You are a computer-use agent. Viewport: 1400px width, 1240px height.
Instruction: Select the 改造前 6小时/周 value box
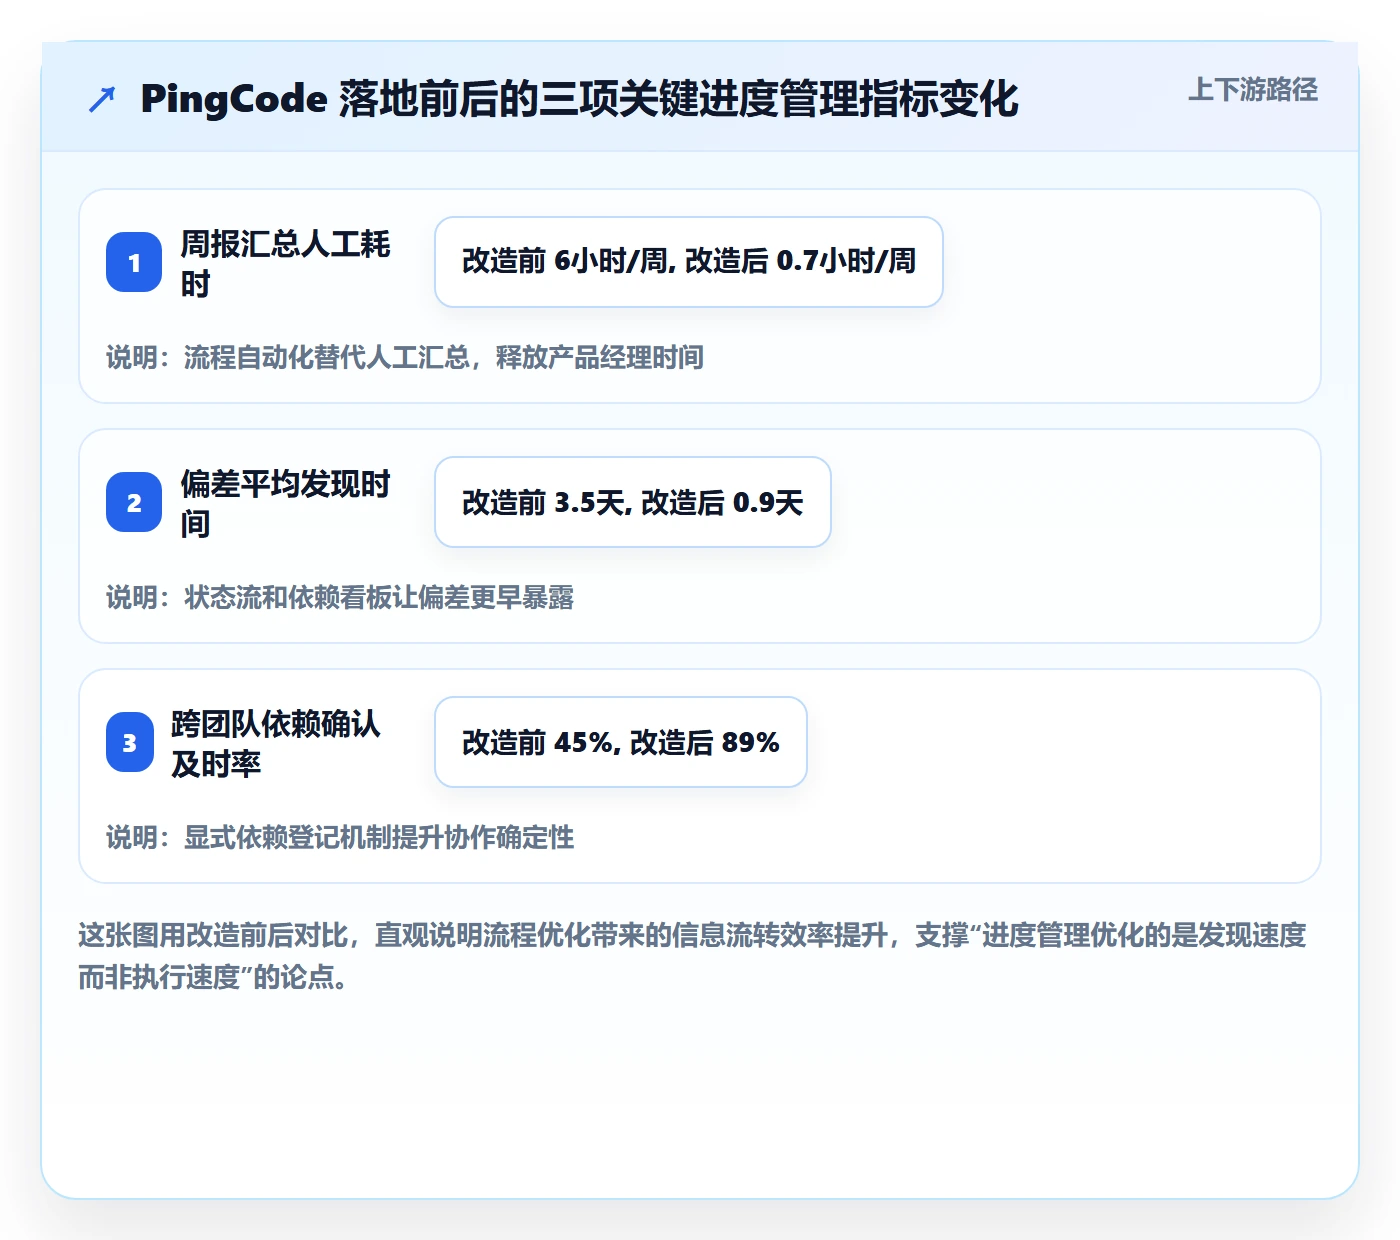pyautogui.click(x=689, y=262)
